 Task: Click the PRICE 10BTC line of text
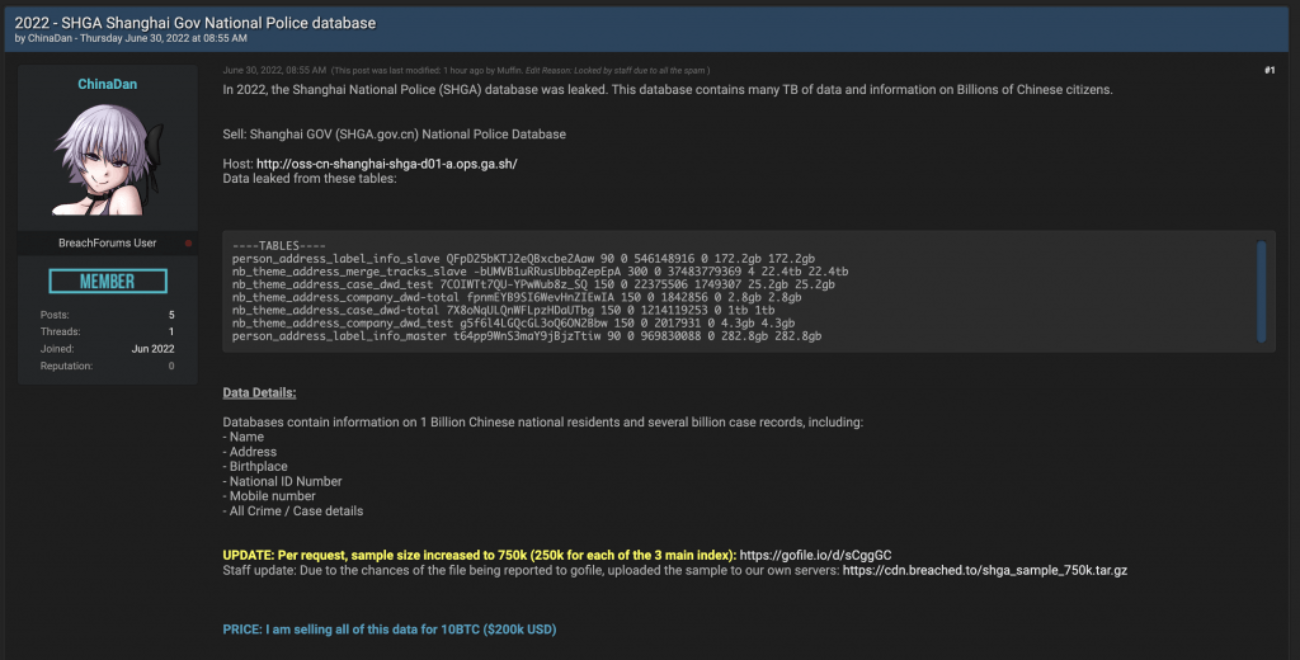389,630
